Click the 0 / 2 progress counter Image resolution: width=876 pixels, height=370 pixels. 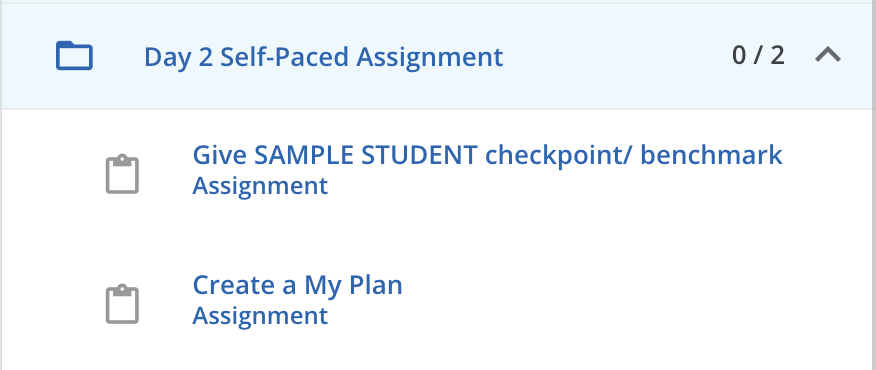tap(758, 55)
